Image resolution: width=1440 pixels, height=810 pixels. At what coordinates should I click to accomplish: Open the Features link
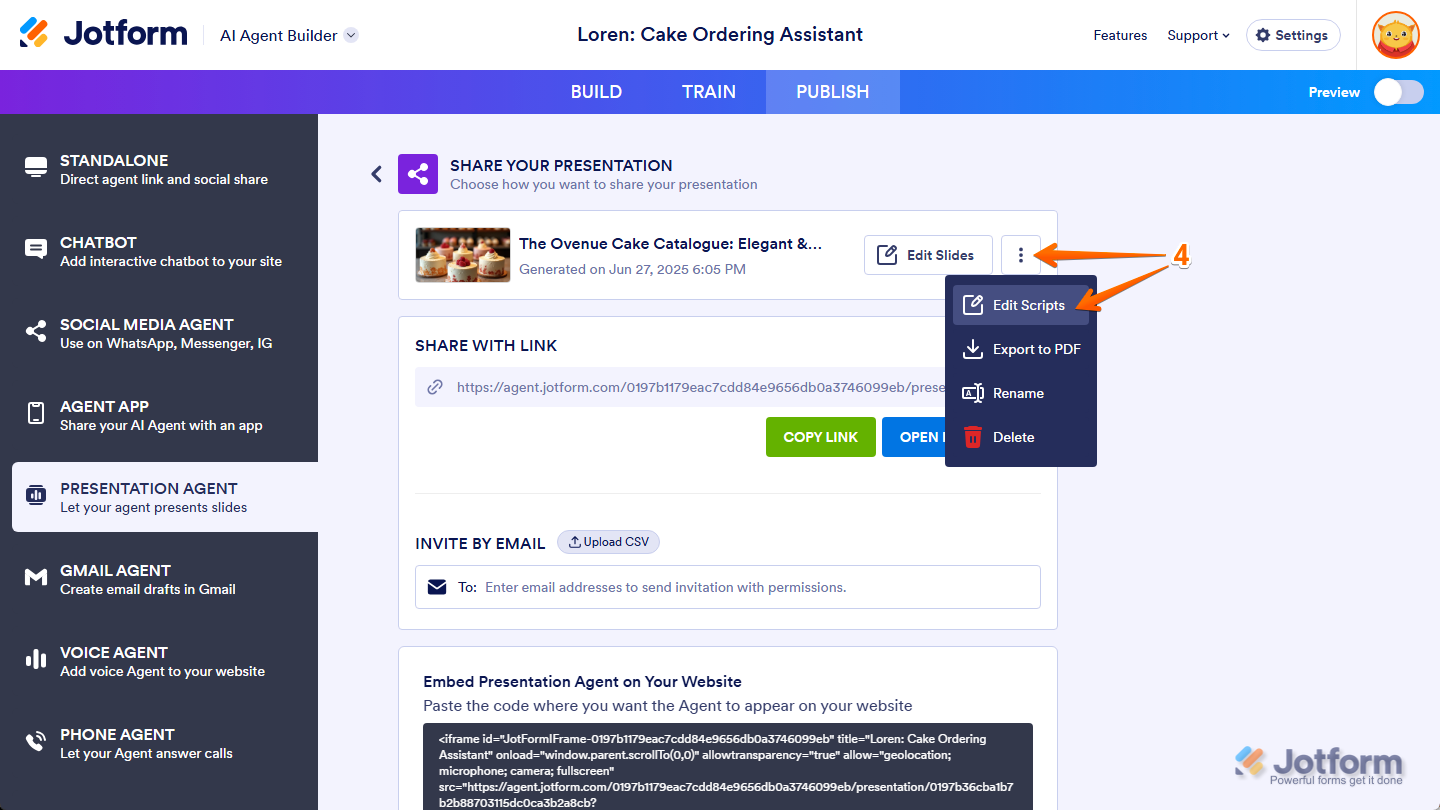pos(1120,35)
